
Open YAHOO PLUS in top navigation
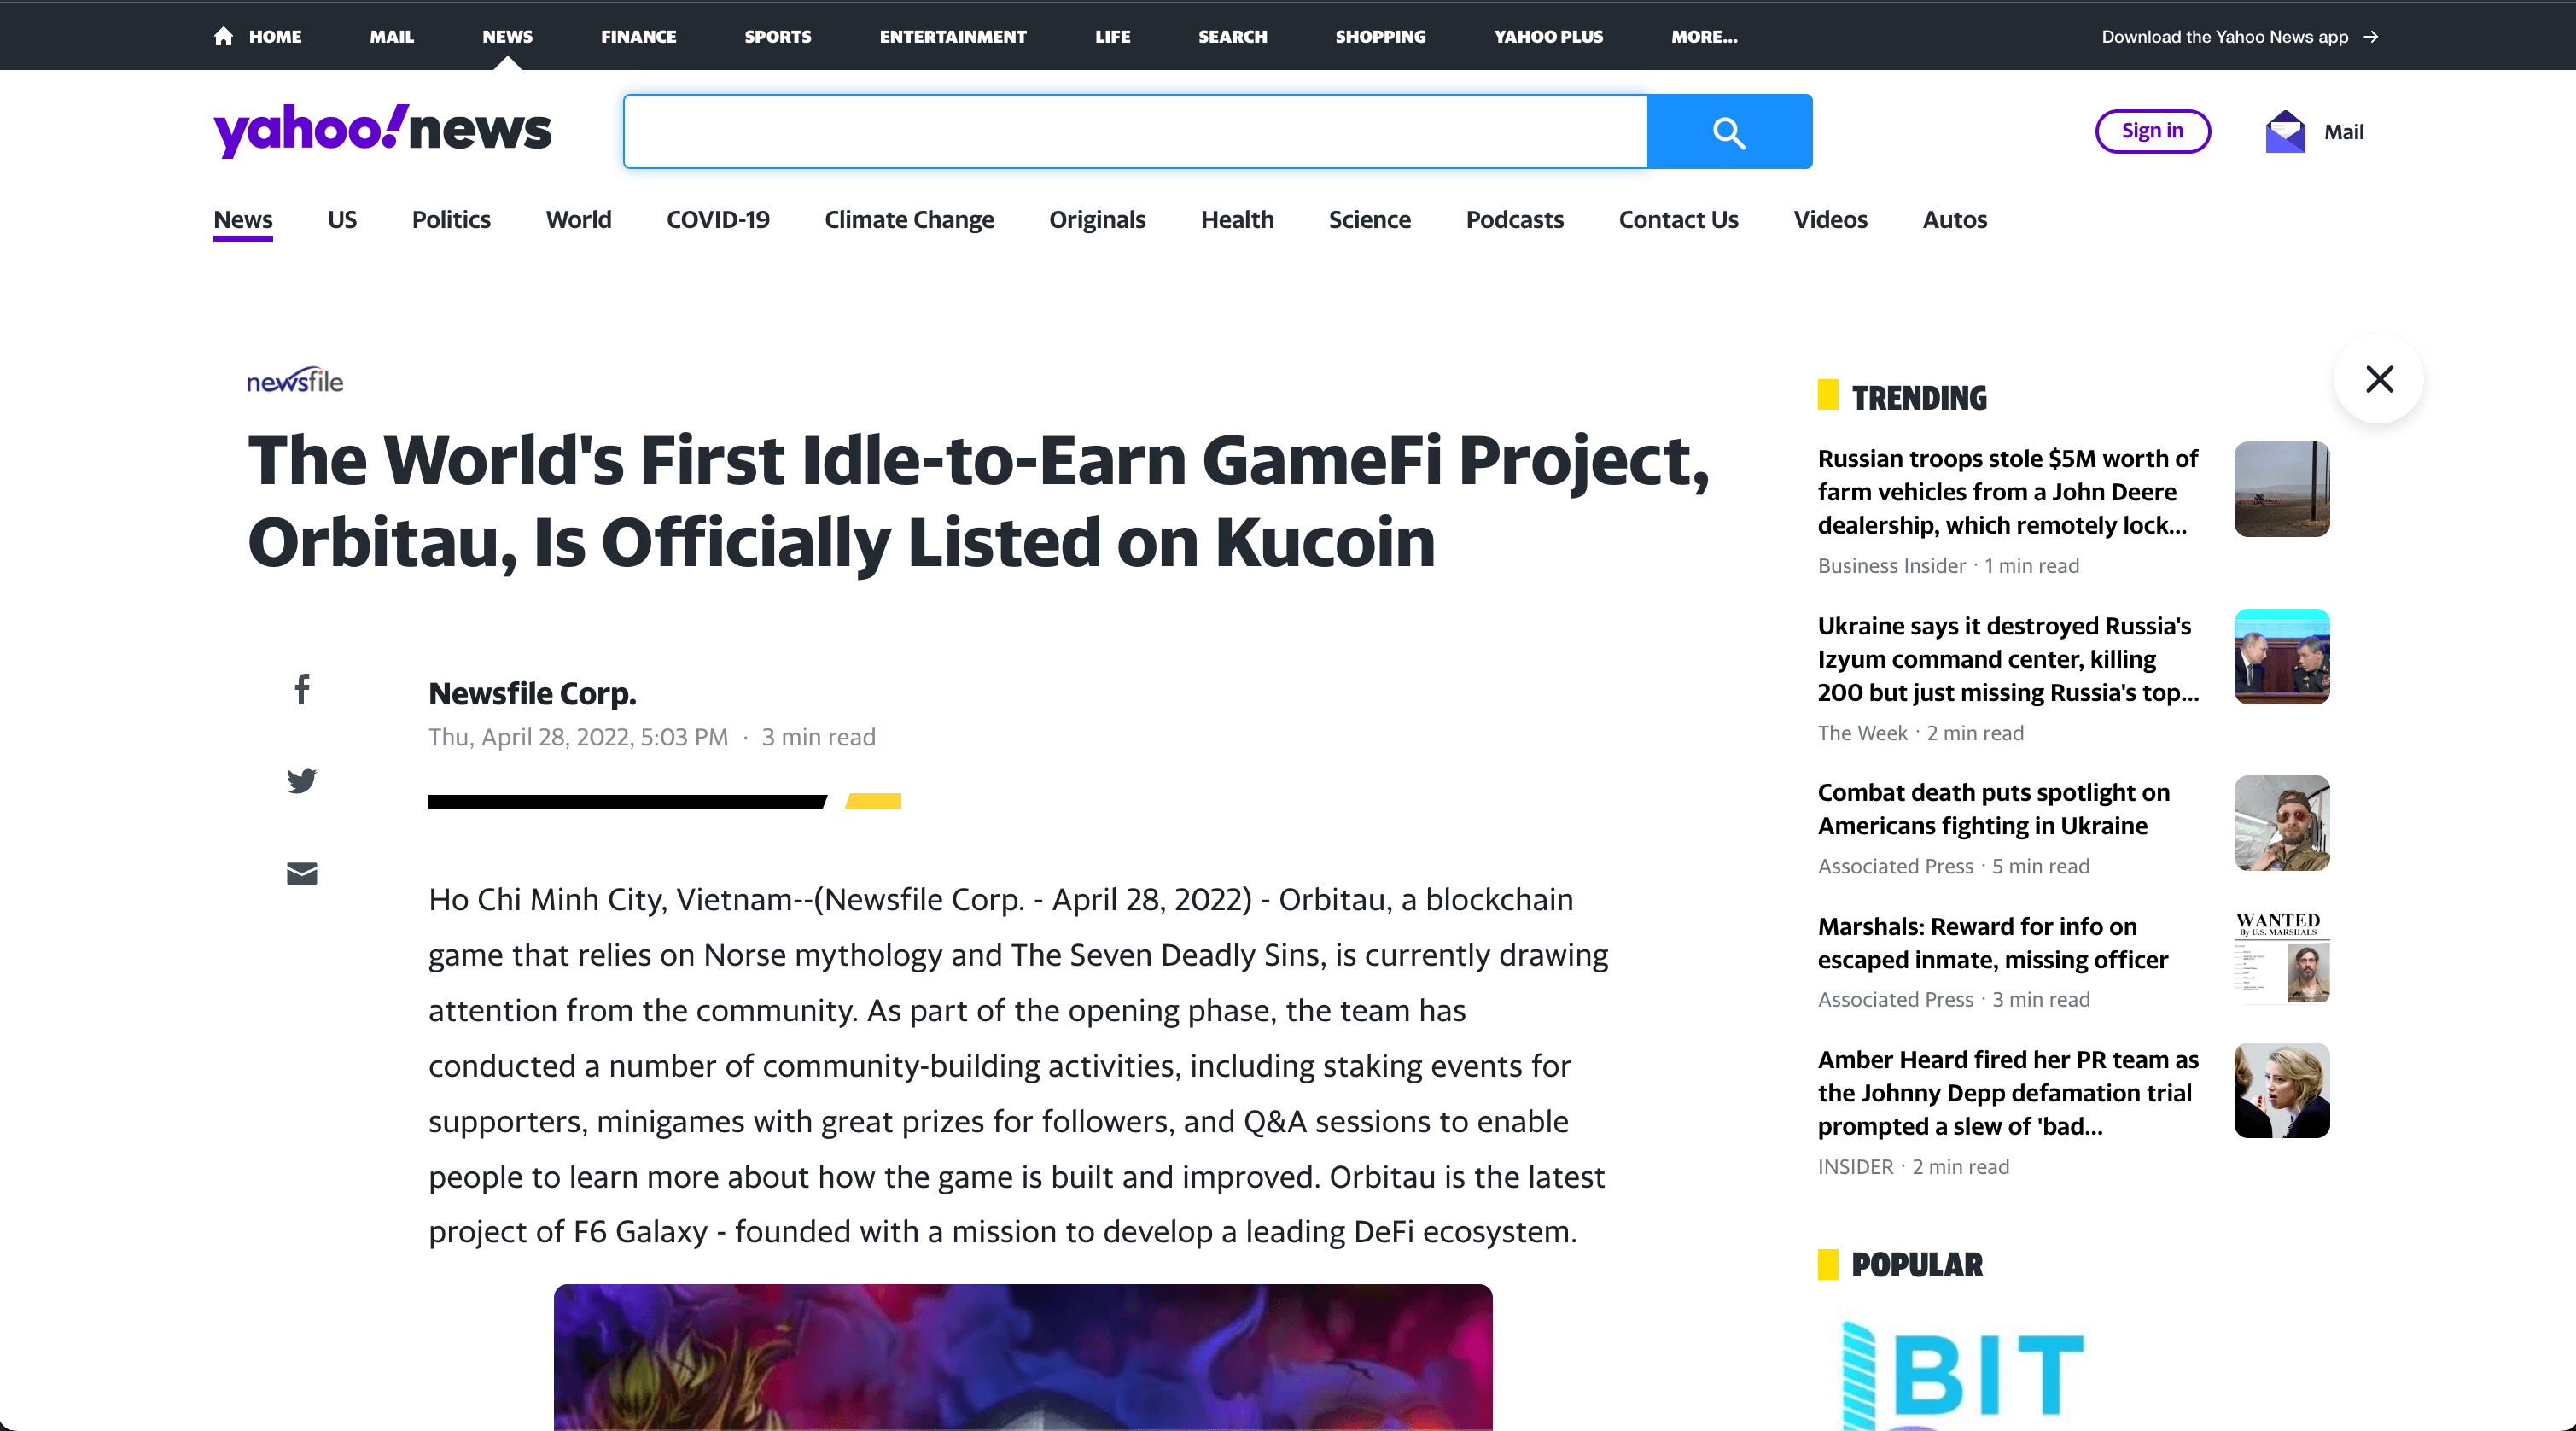1549,37
